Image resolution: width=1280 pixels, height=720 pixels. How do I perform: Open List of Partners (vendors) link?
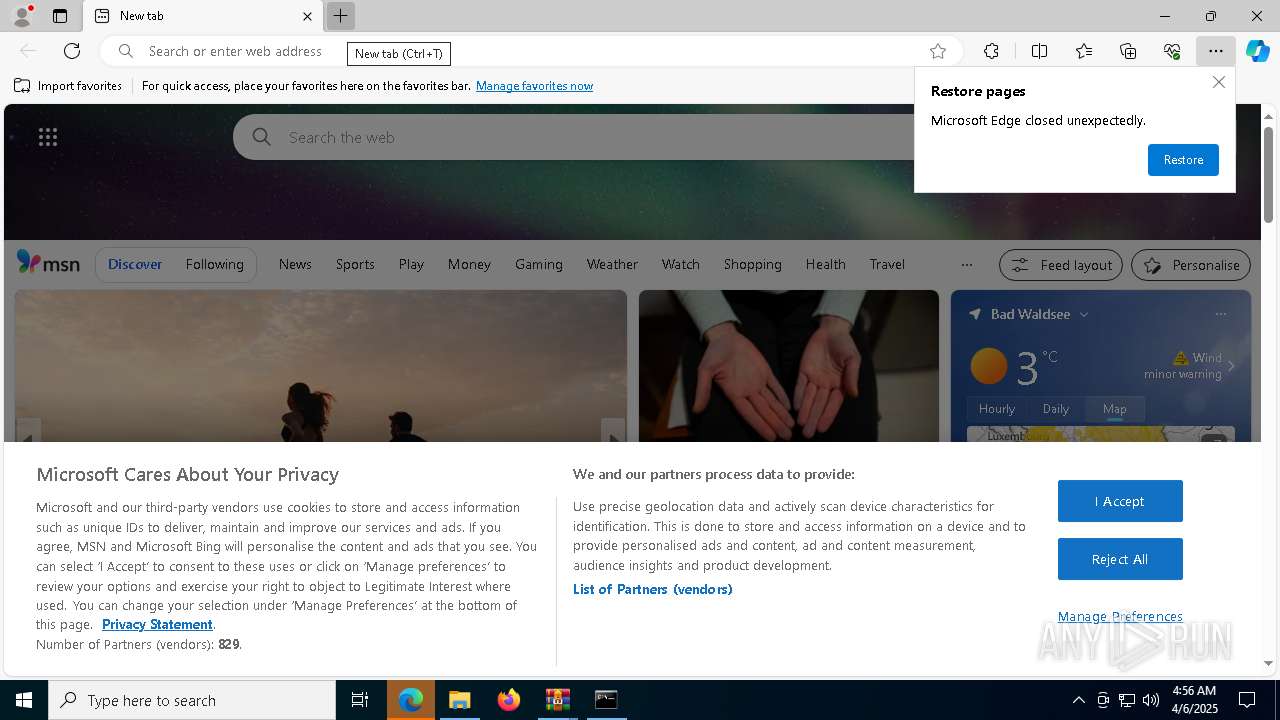click(653, 589)
